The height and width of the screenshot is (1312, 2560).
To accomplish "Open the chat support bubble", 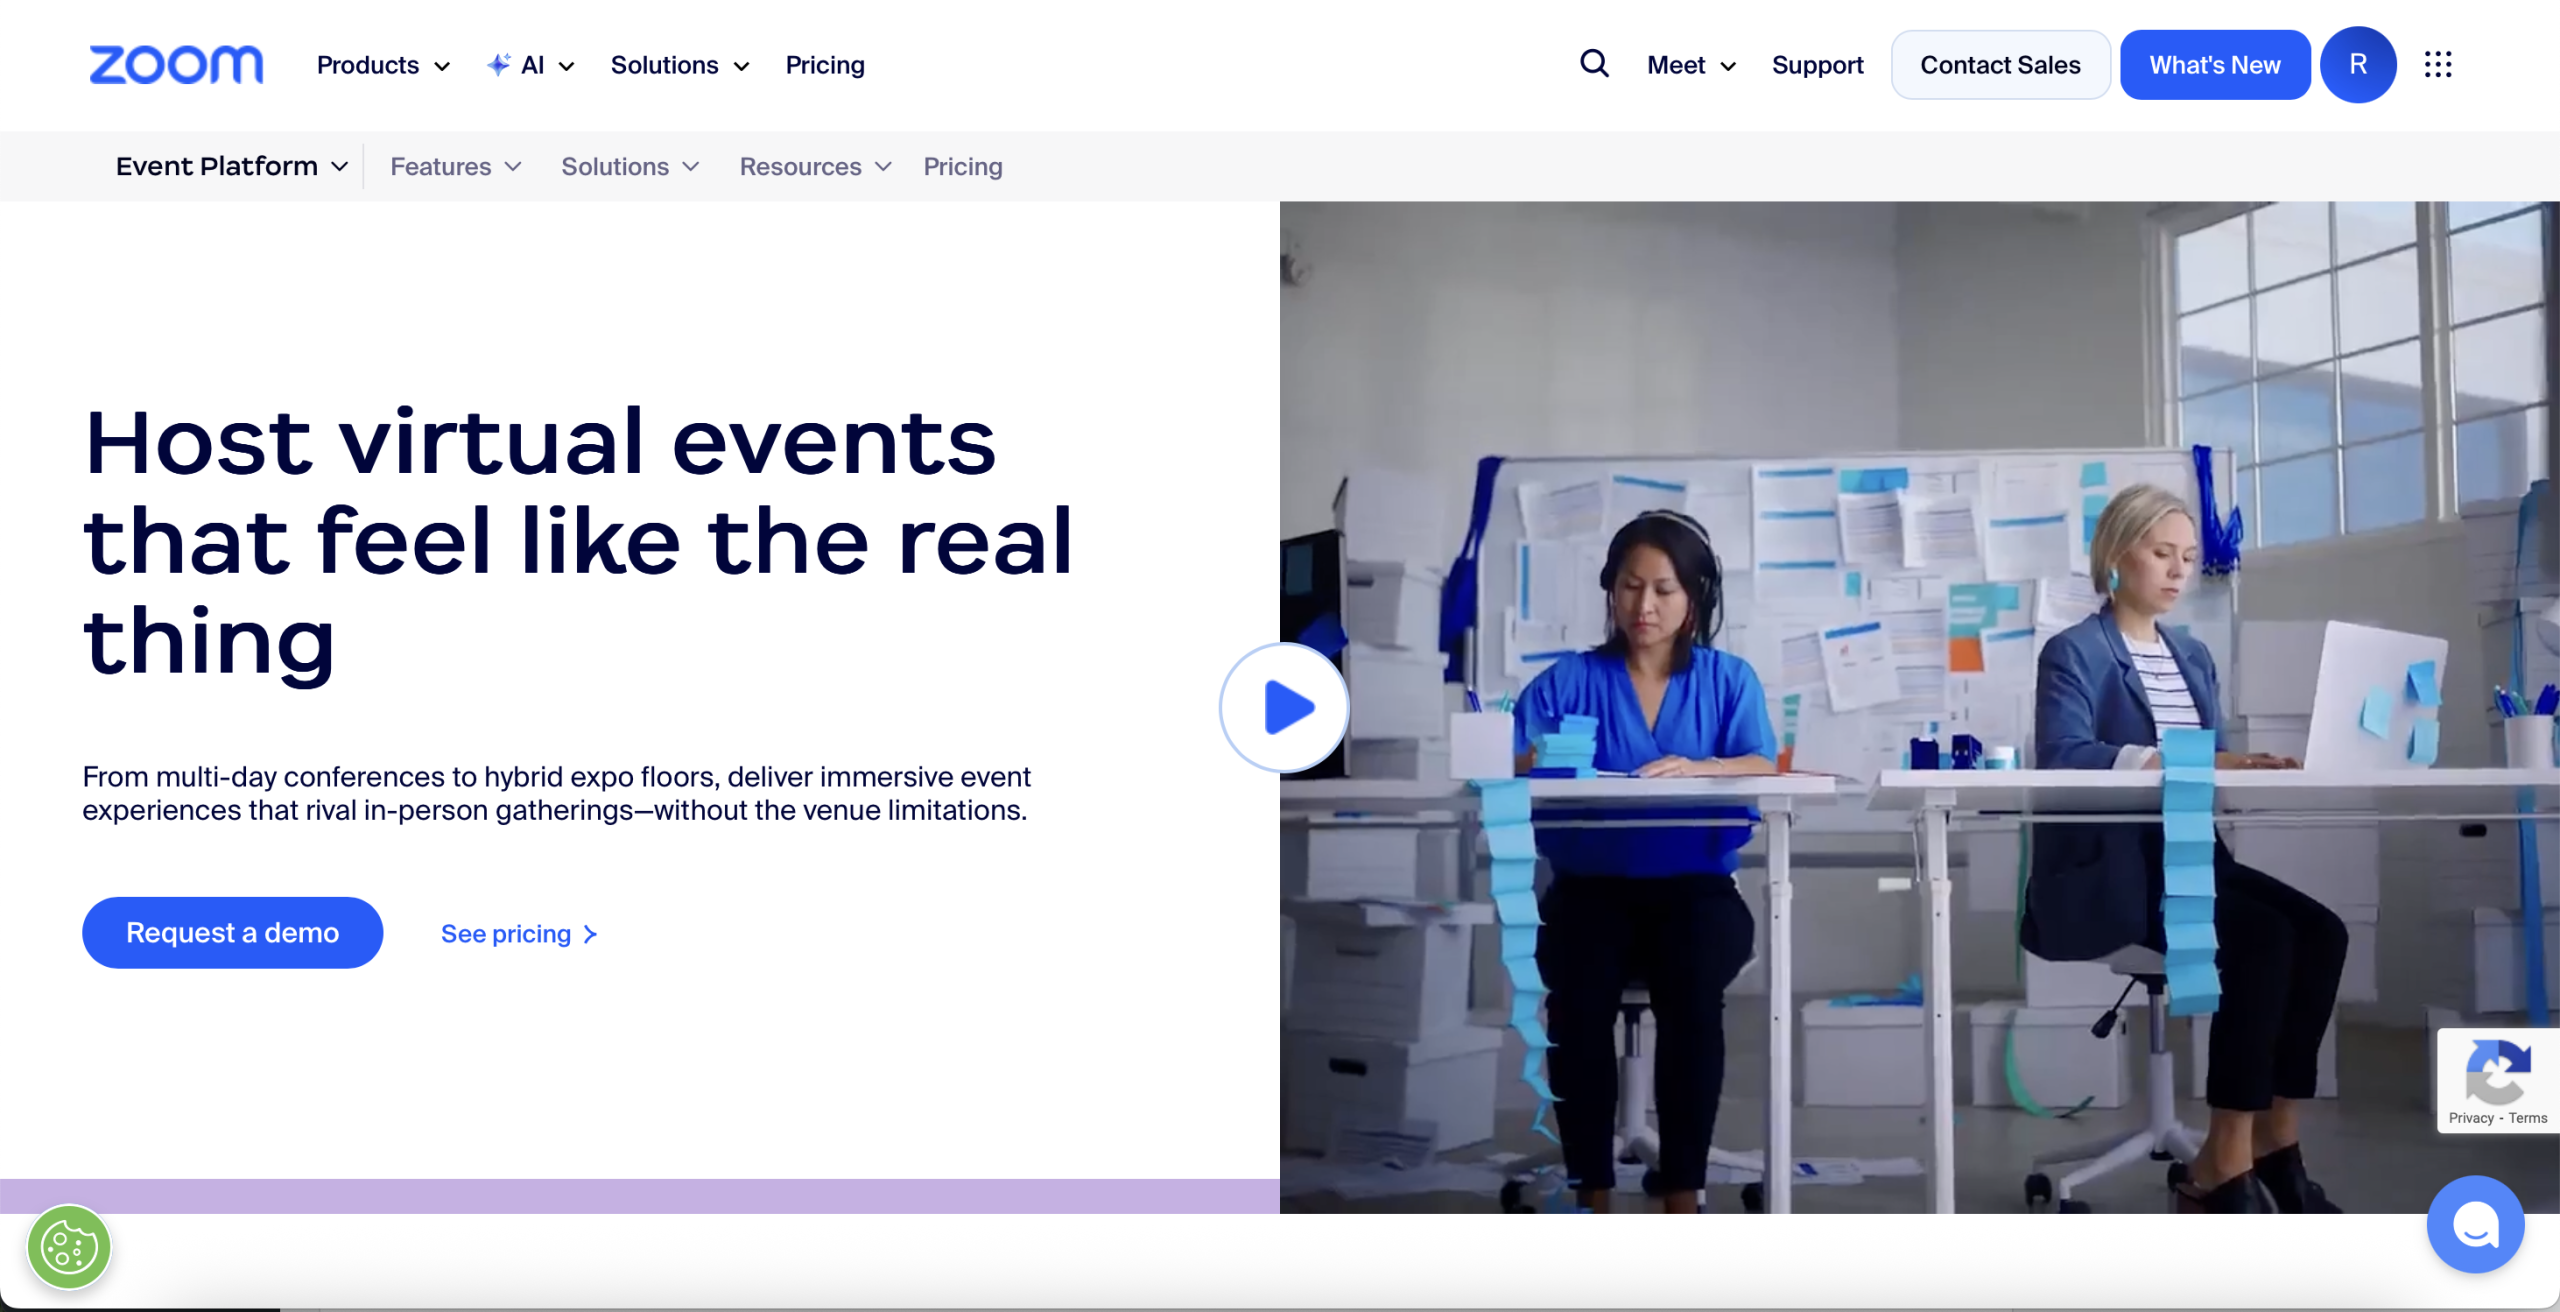I will [2476, 1225].
